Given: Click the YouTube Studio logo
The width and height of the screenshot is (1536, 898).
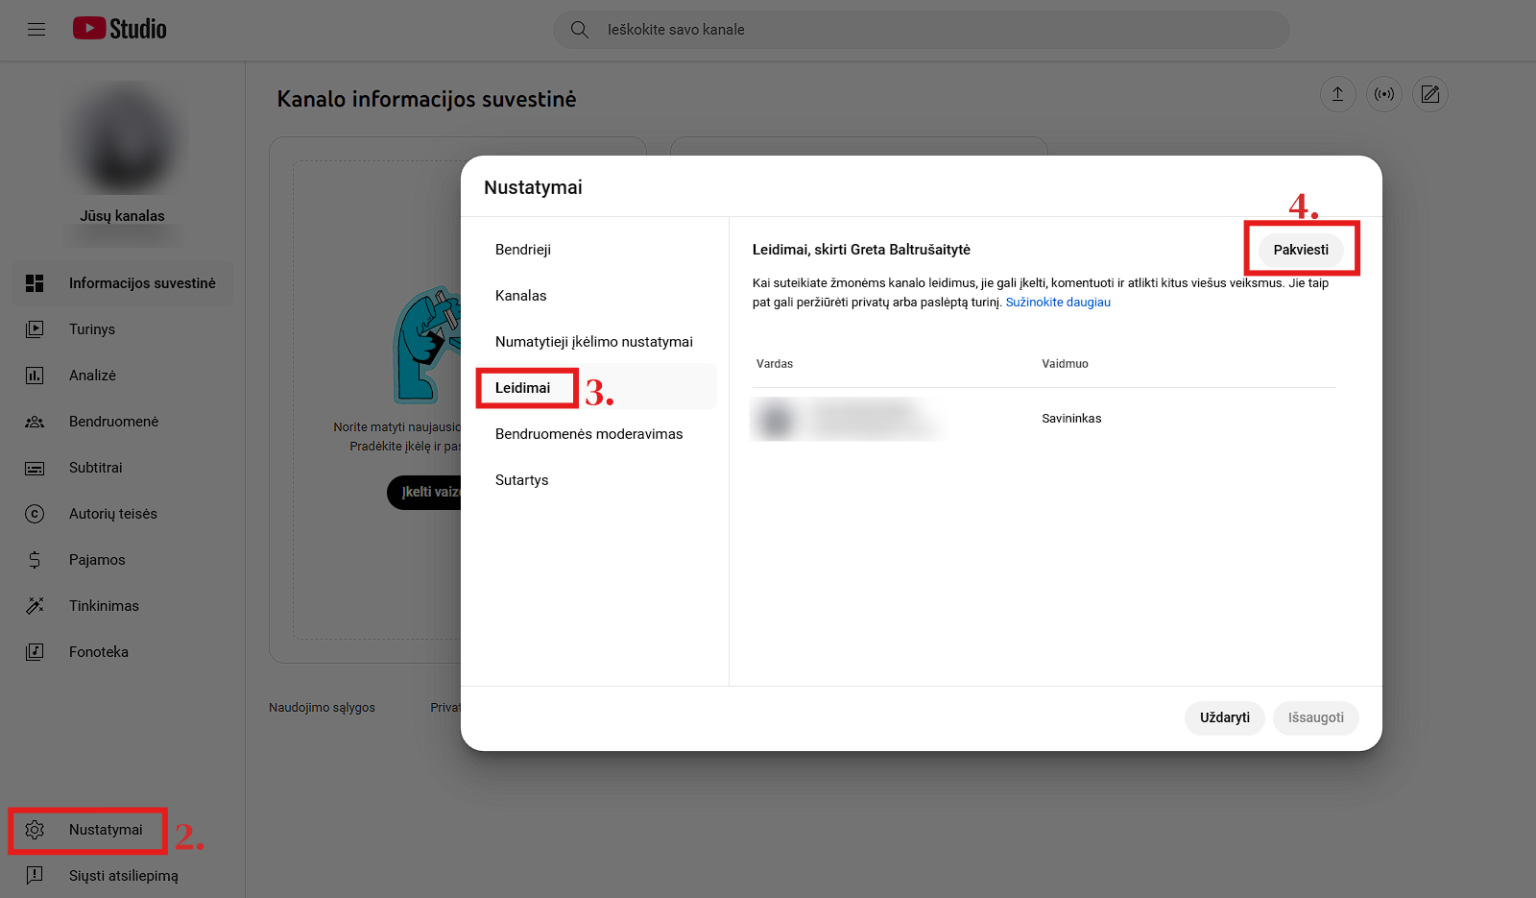Looking at the screenshot, I should (x=119, y=29).
